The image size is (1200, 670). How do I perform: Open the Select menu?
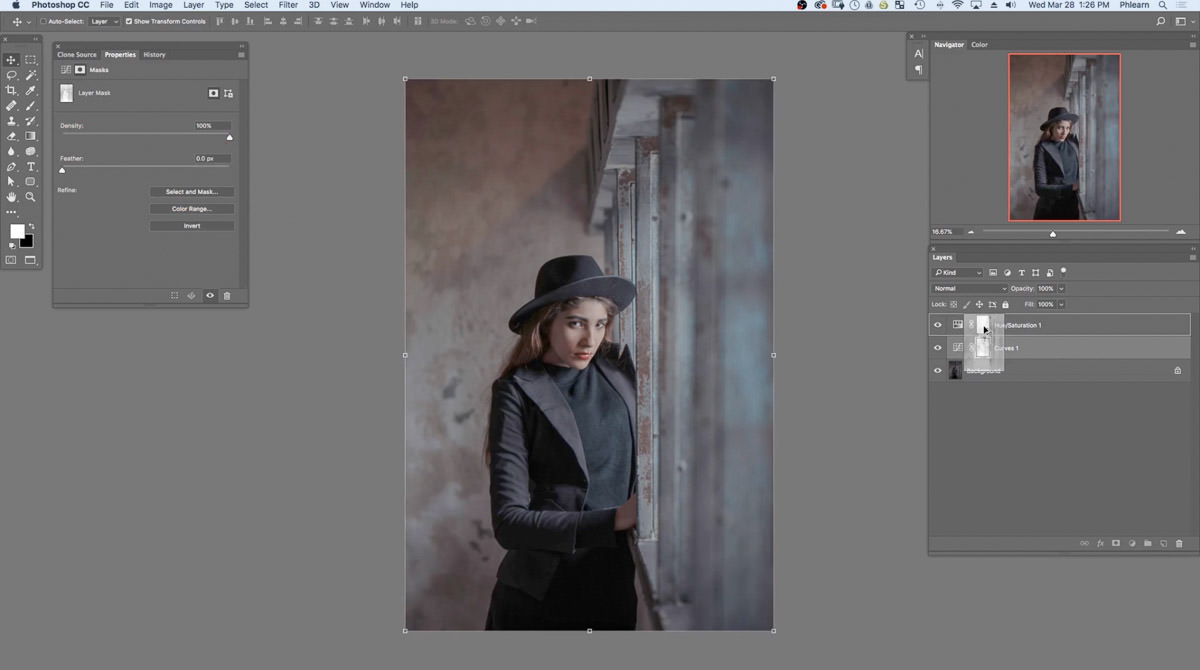tap(256, 5)
